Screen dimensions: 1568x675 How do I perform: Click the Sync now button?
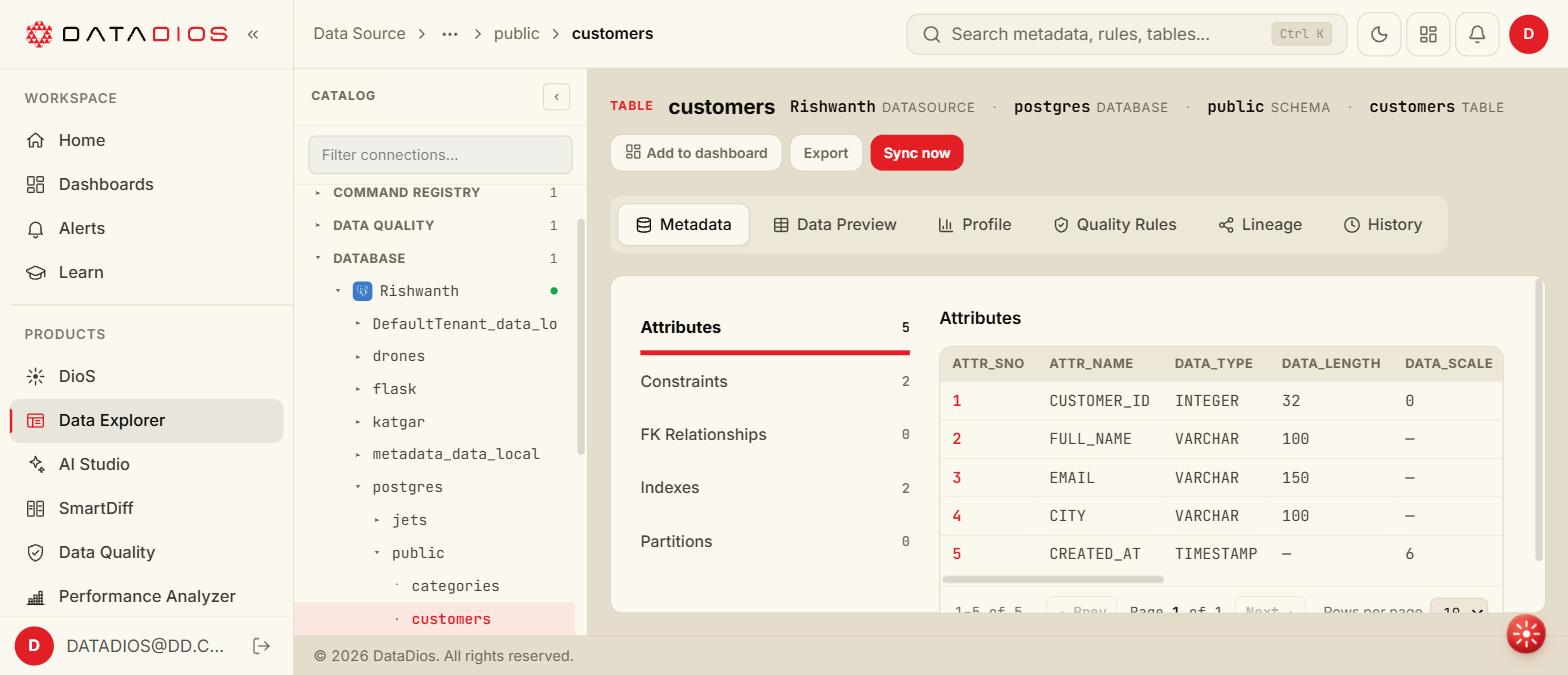click(917, 153)
